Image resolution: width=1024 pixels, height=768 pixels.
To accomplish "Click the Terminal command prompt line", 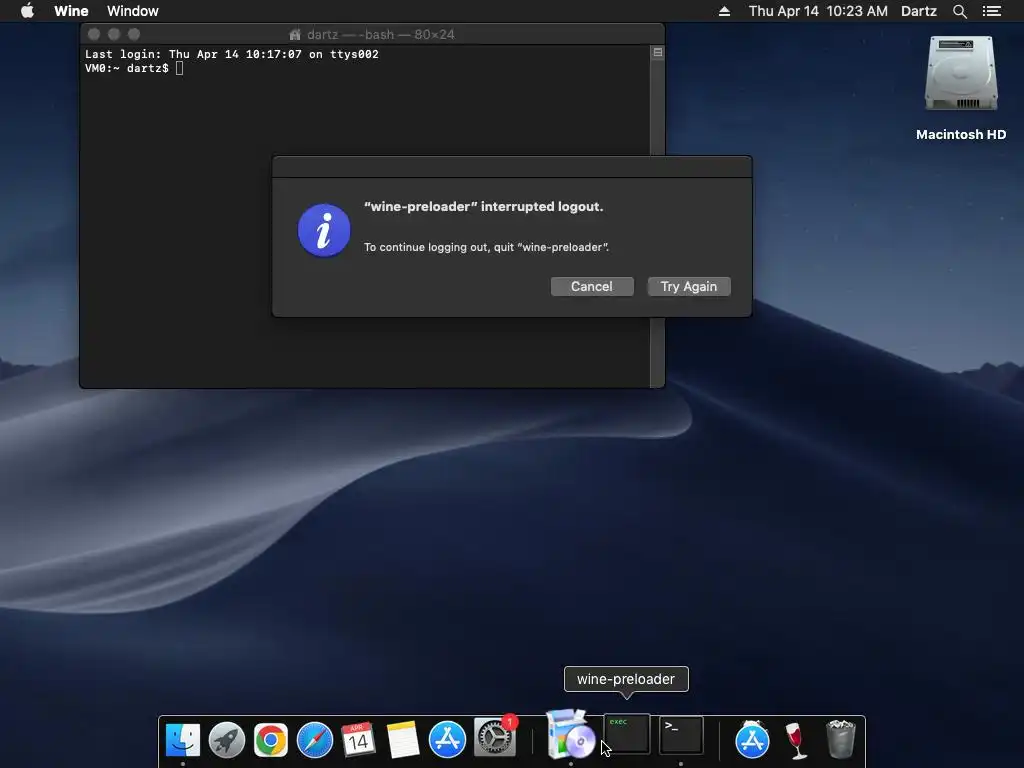I will click(134, 68).
